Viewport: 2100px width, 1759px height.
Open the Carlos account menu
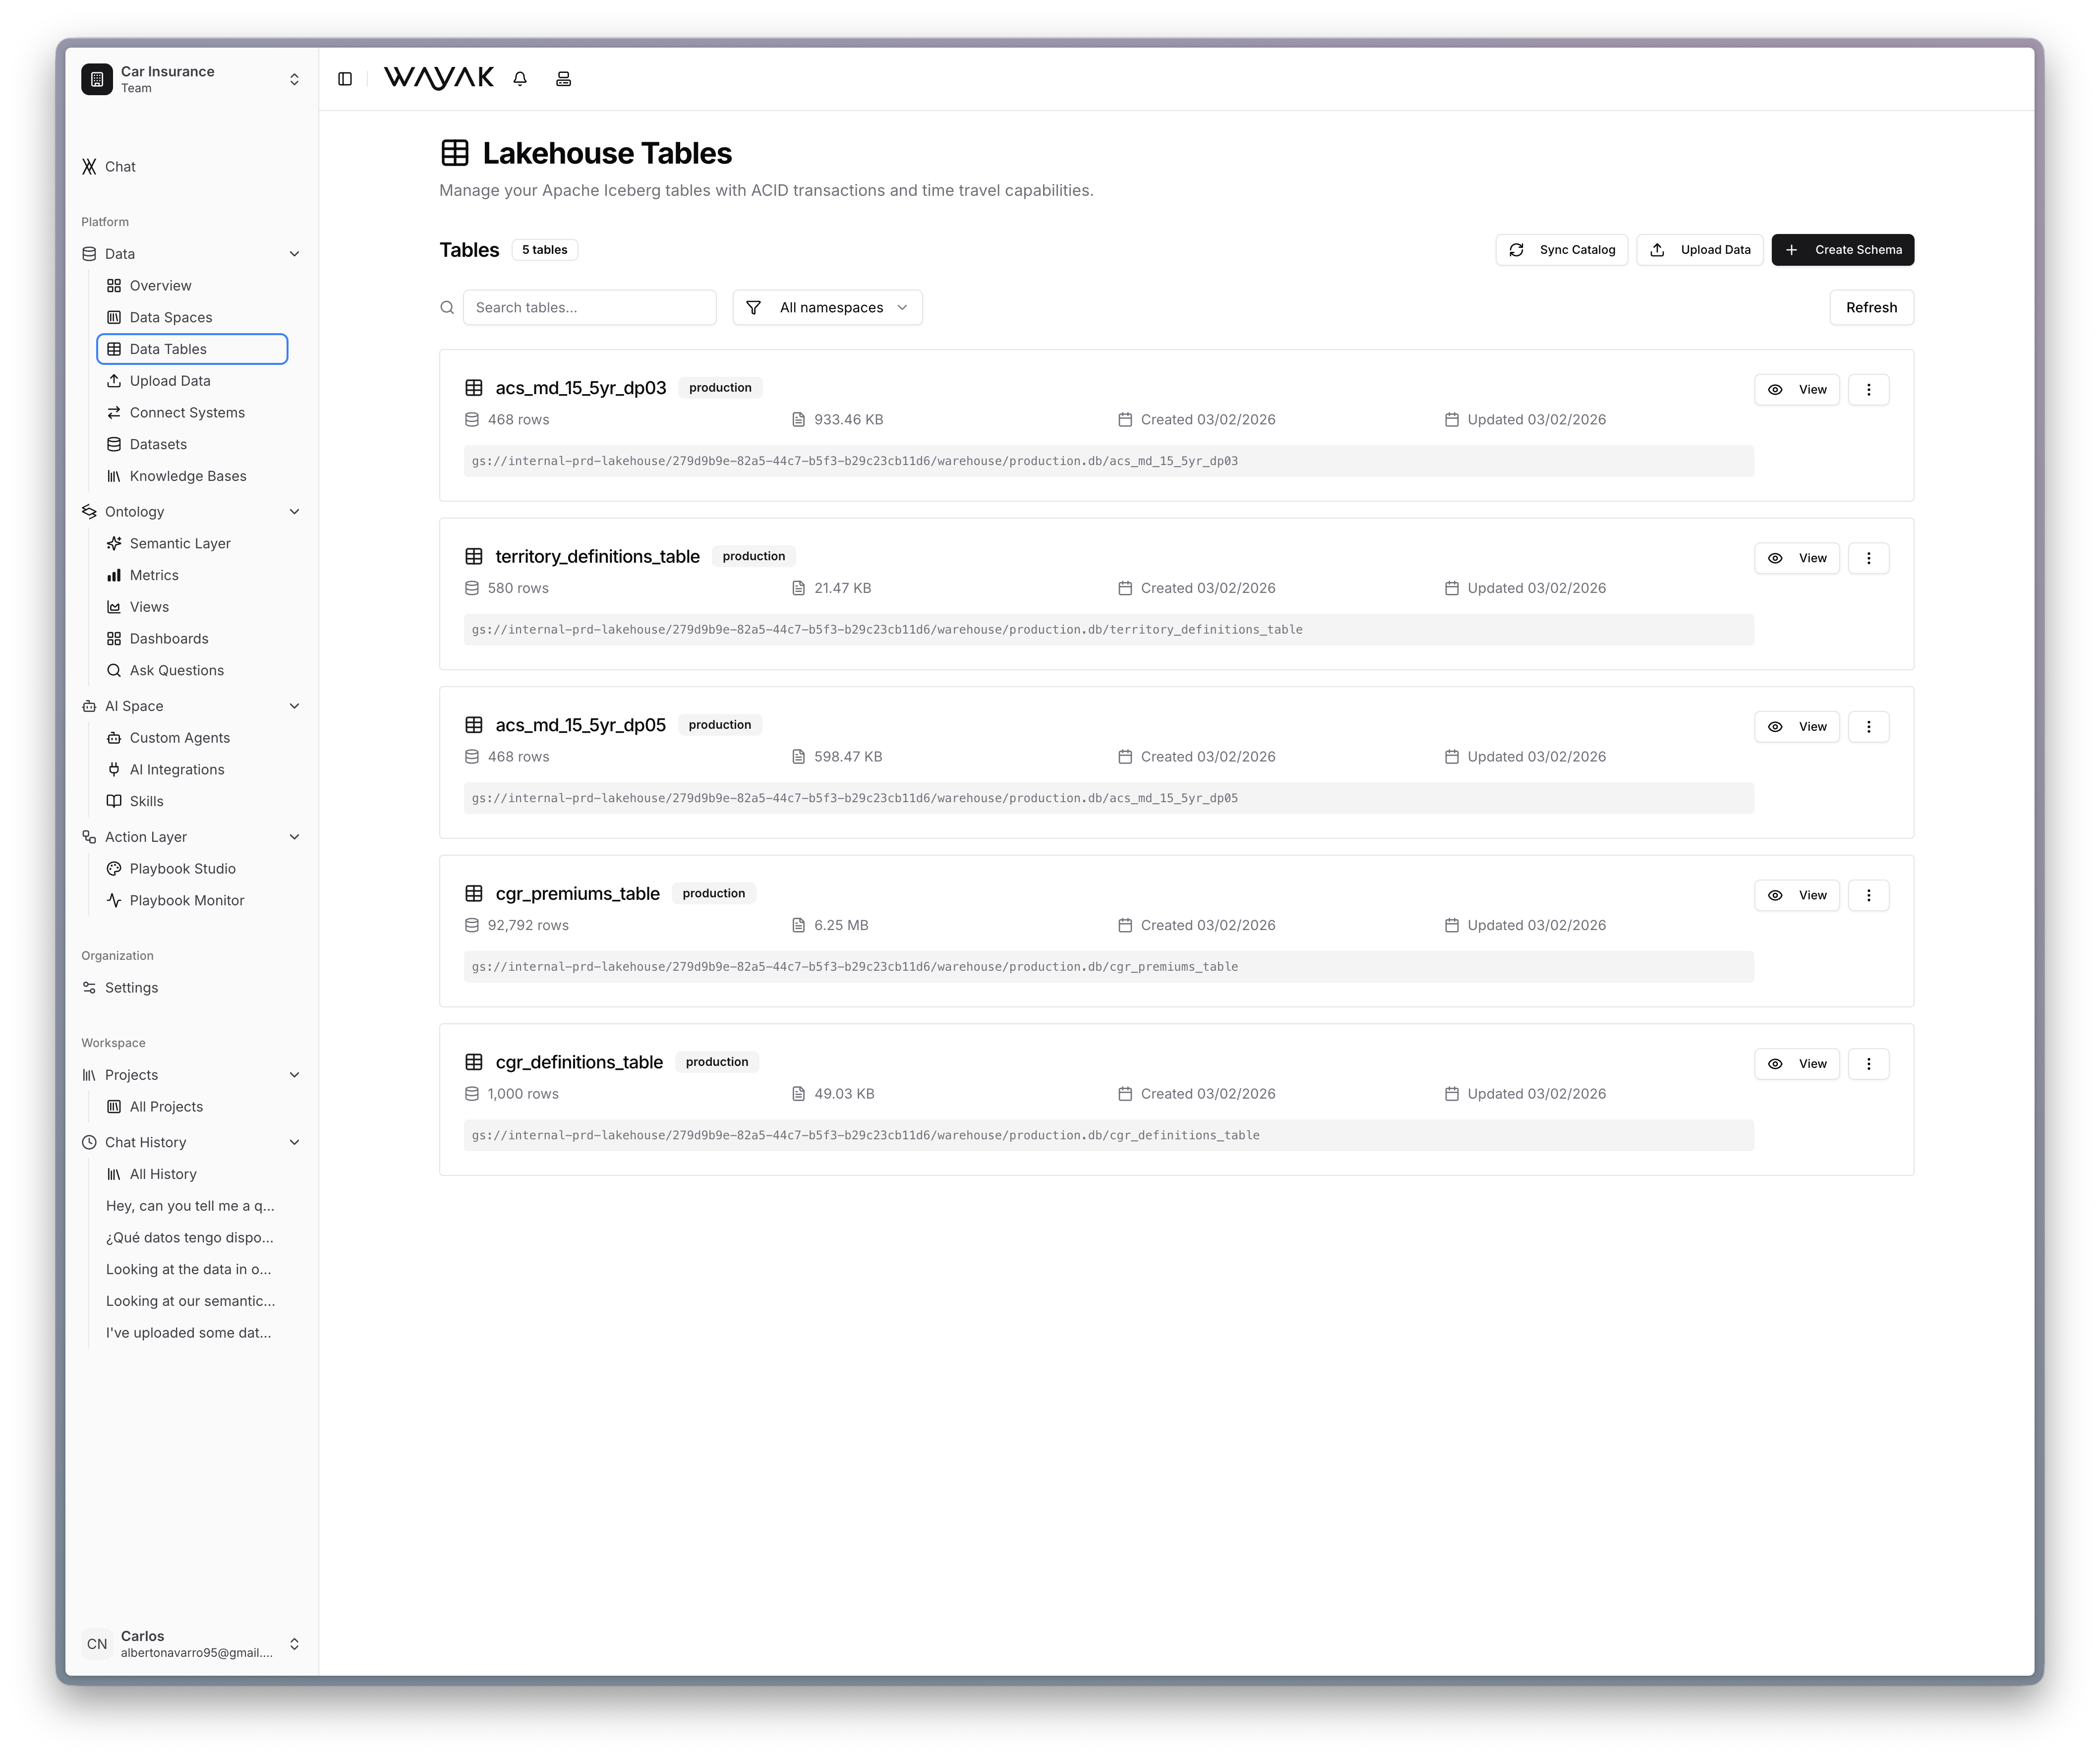(x=191, y=1644)
